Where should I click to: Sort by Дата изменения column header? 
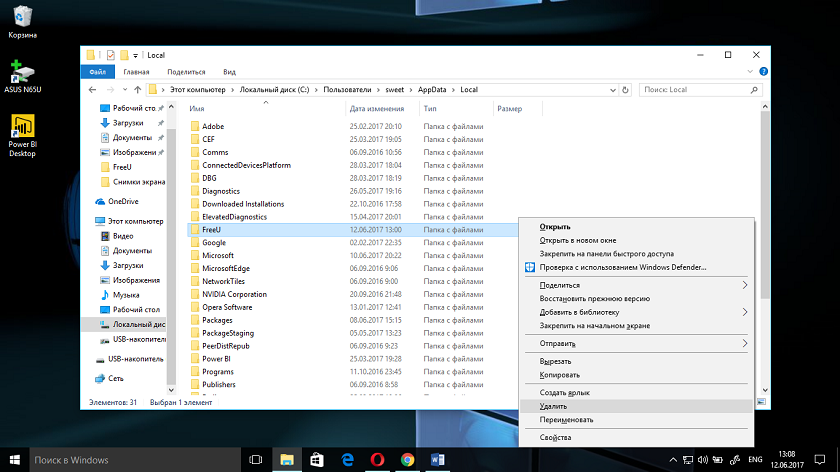[377, 108]
